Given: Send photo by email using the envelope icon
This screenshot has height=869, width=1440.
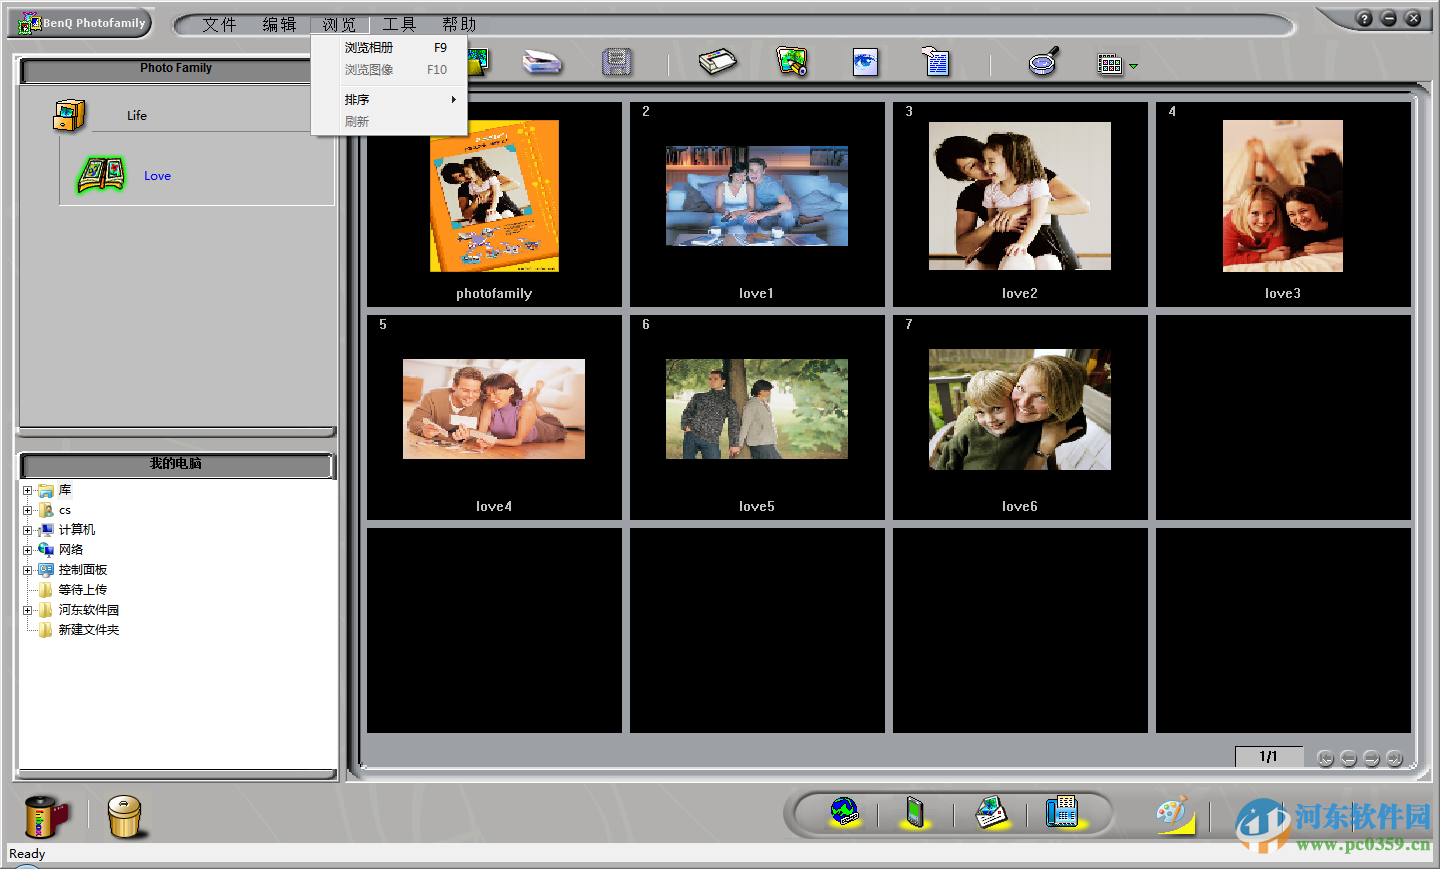Looking at the screenshot, I should (991, 812).
